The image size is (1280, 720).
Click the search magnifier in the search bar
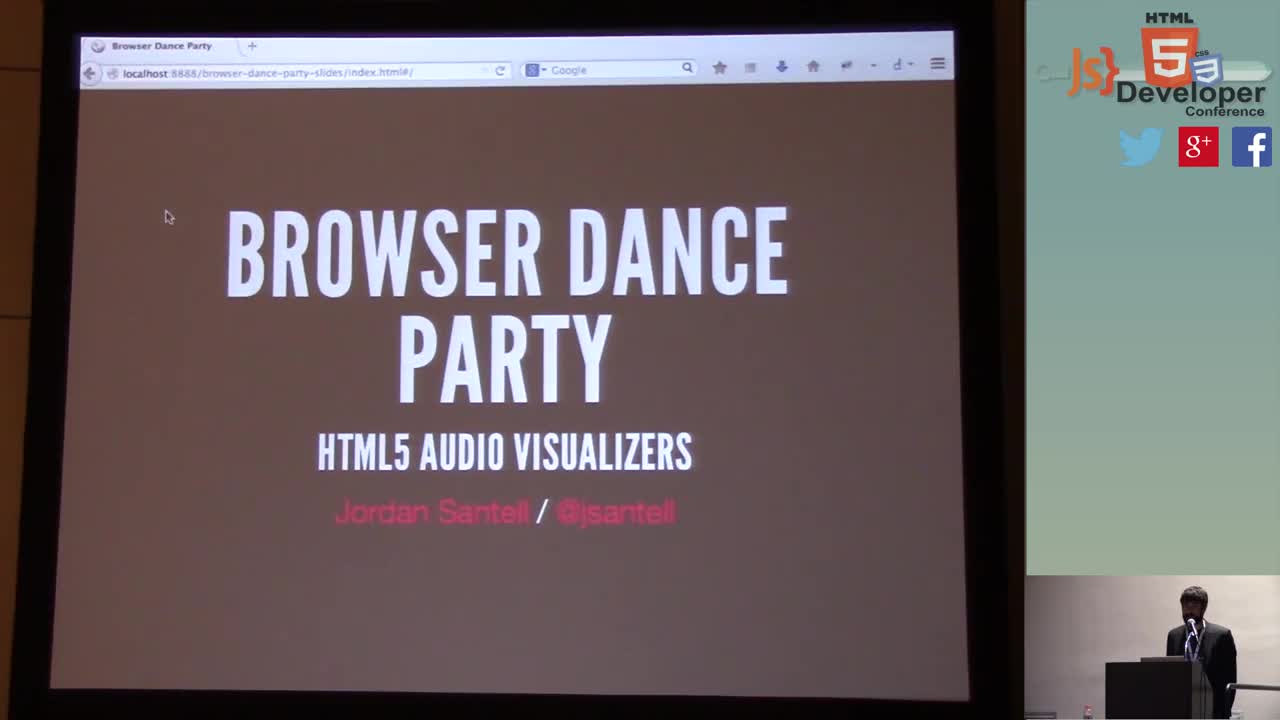tap(686, 67)
